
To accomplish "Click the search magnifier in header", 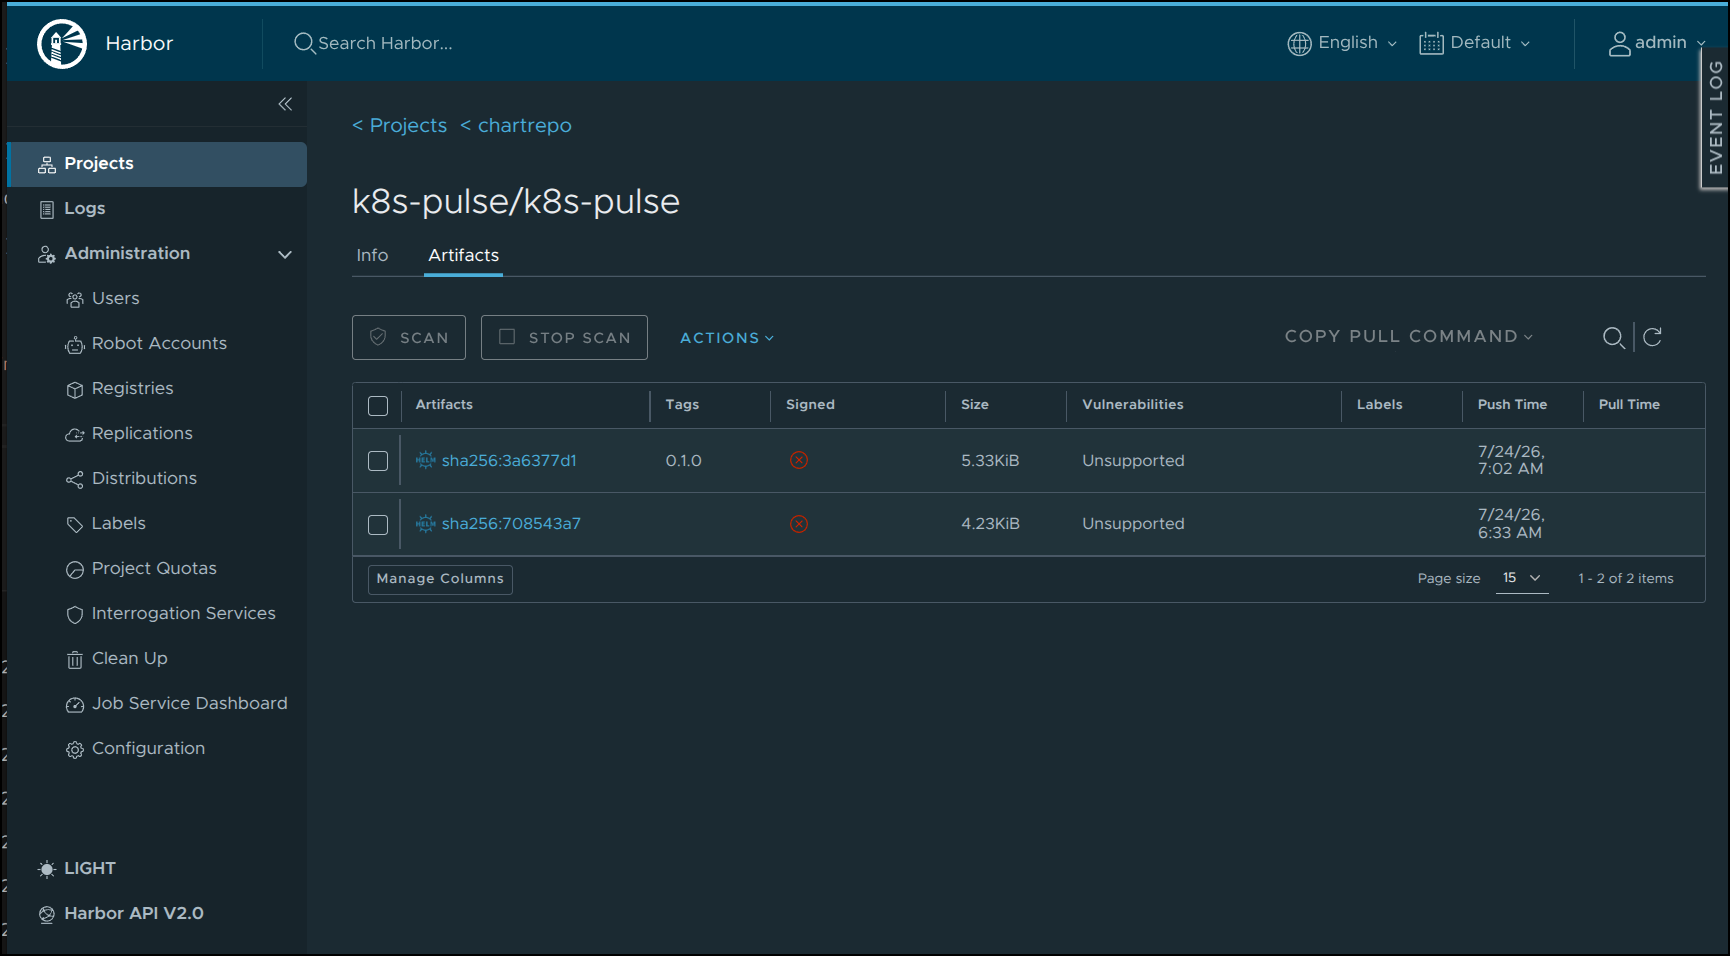I will (x=304, y=43).
